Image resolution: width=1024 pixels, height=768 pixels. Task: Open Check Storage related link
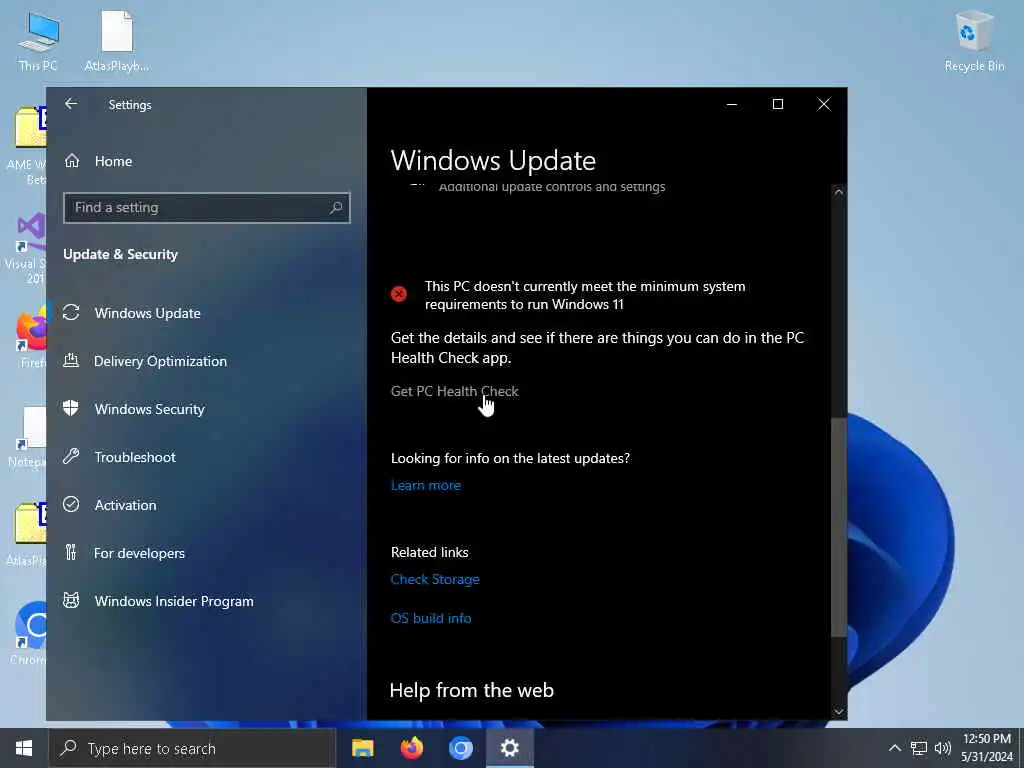435,579
